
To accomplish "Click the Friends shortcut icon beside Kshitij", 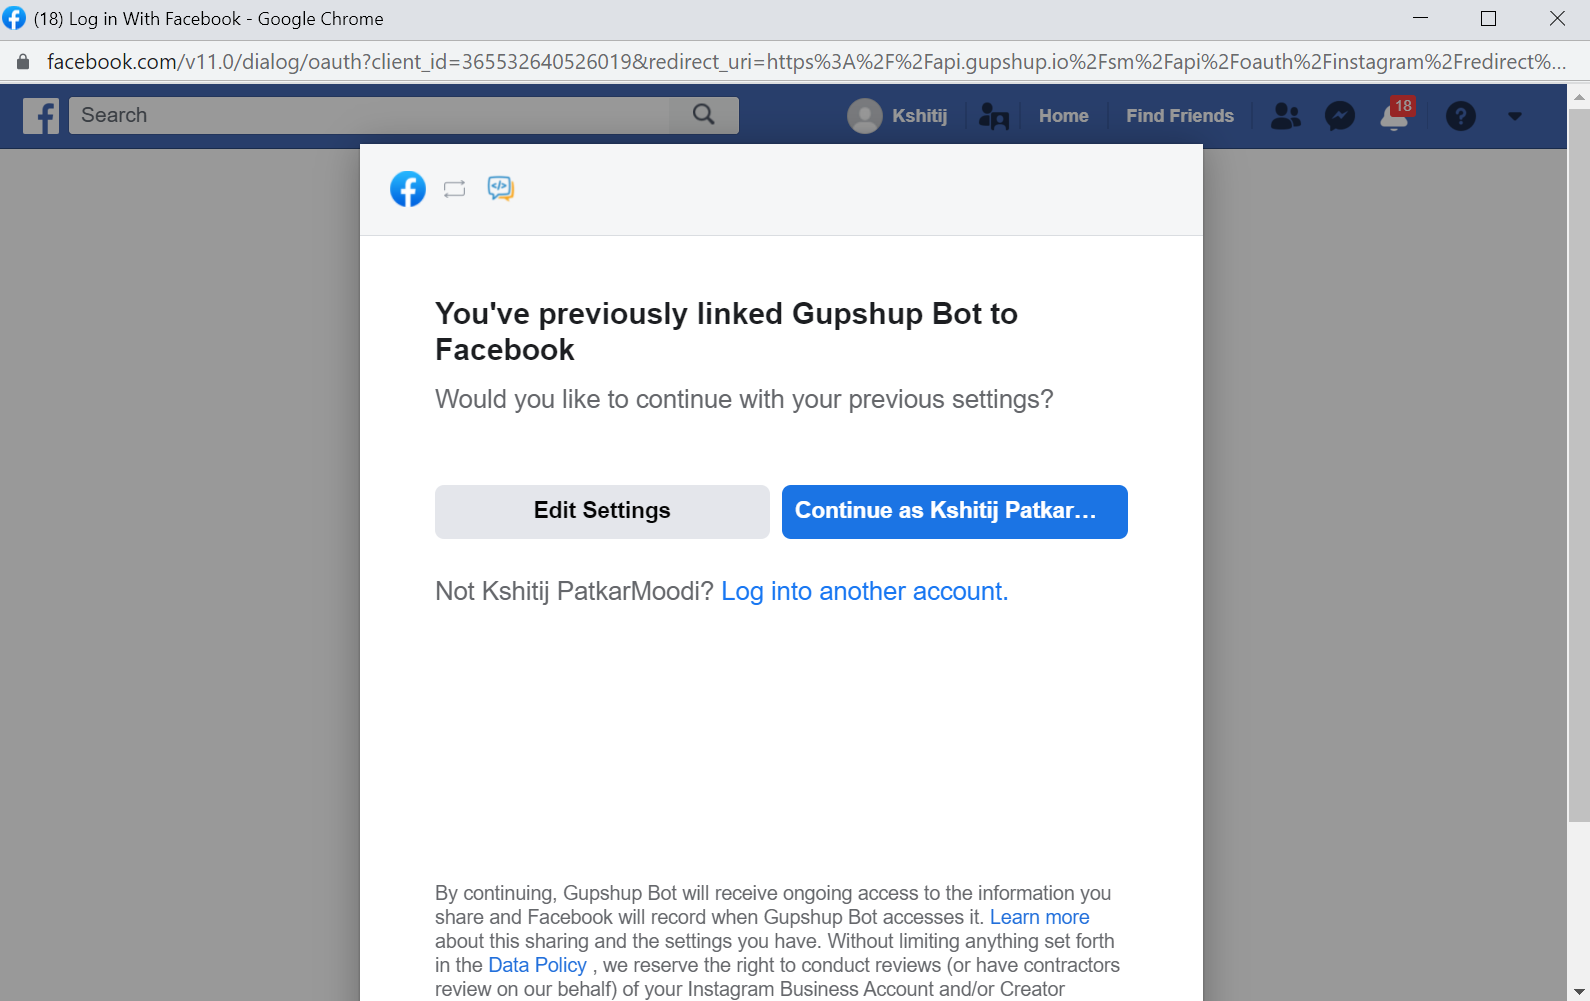I will click(993, 116).
